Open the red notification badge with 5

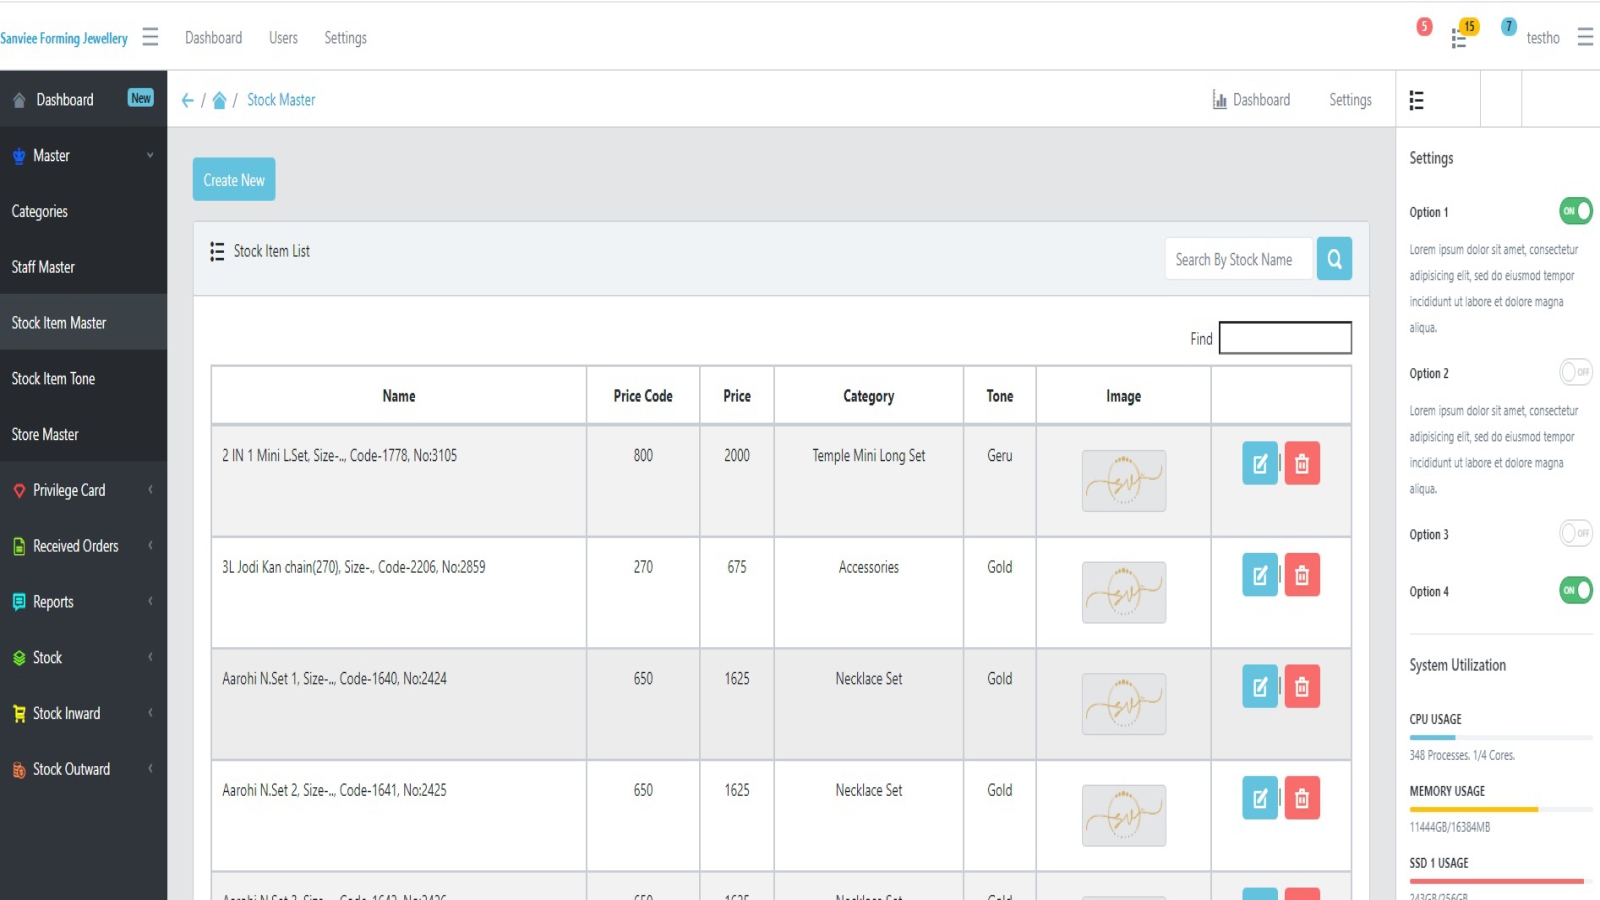[1424, 27]
